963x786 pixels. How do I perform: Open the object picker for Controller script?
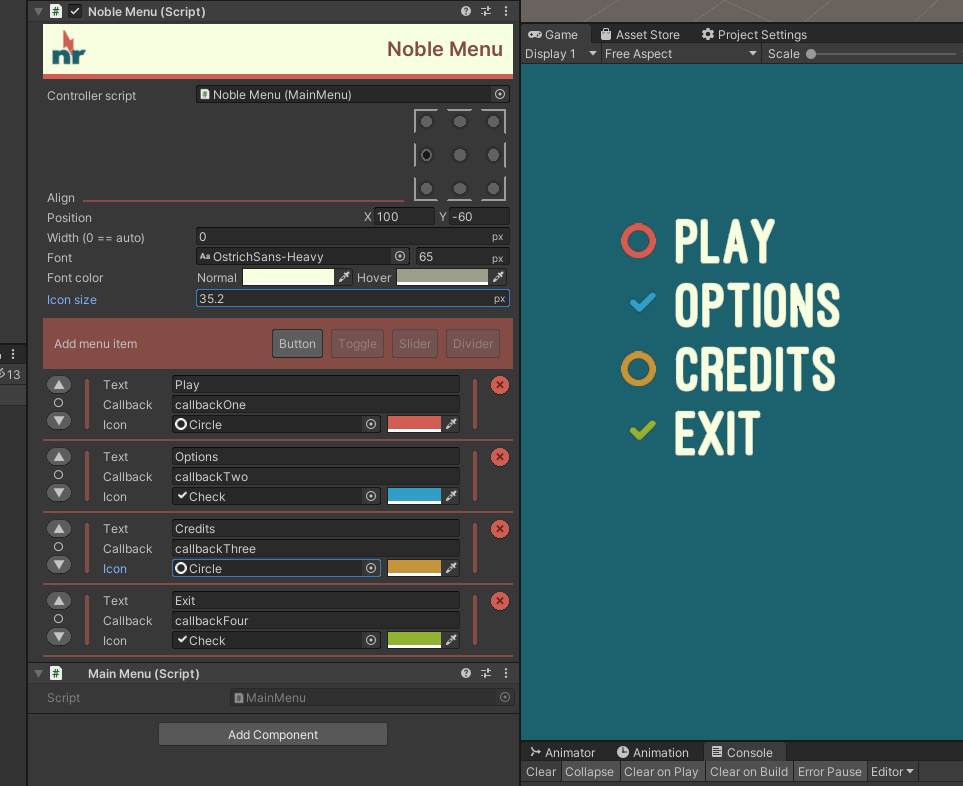[500, 94]
